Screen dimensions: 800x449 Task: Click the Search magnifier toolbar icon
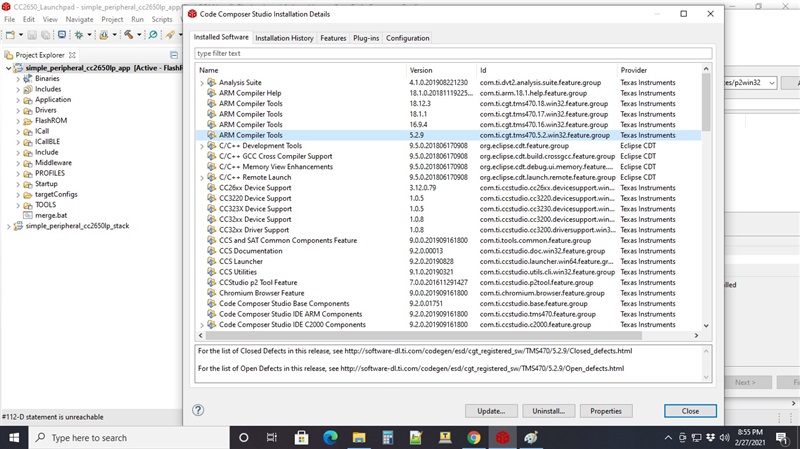pyautogui.click(x=153, y=35)
